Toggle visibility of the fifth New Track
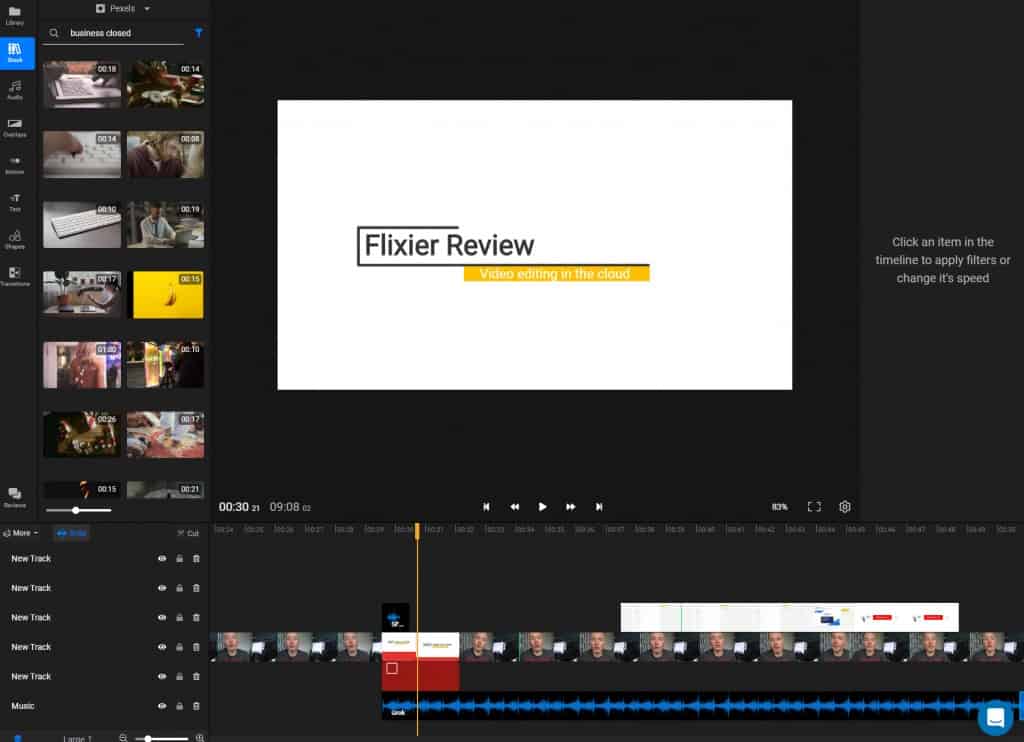The height and width of the screenshot is (742, 1024). click(162, 677)
